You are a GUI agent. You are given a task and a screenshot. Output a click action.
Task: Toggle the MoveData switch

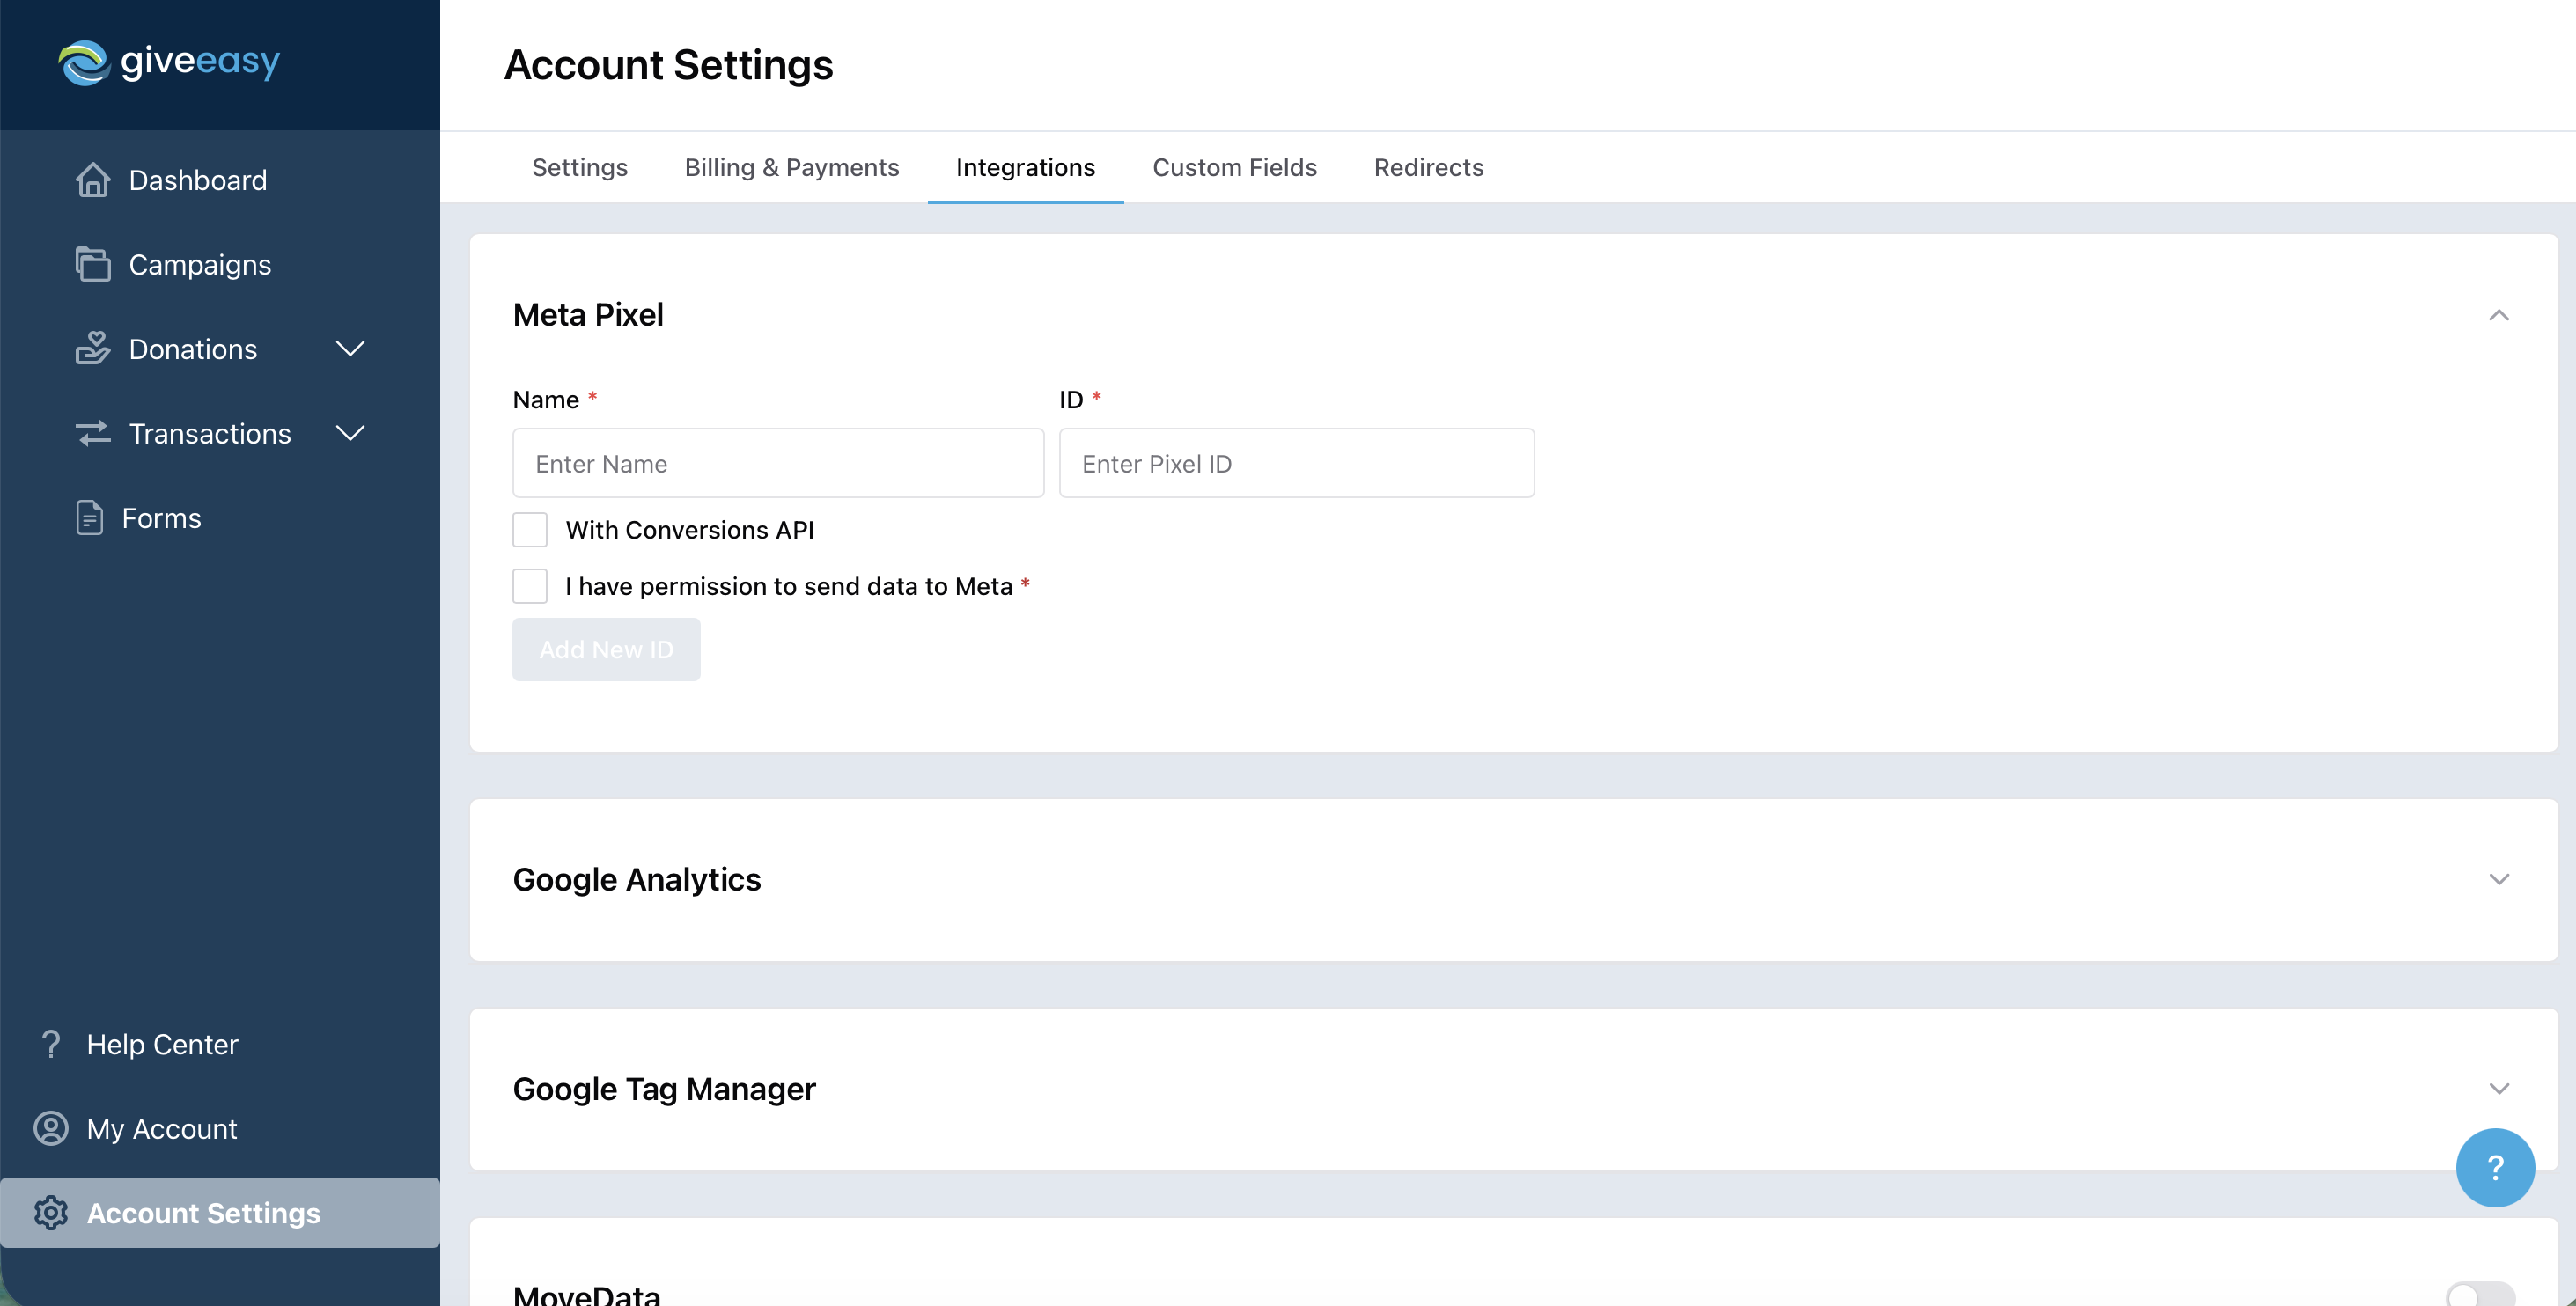tap(2480, 1295)
